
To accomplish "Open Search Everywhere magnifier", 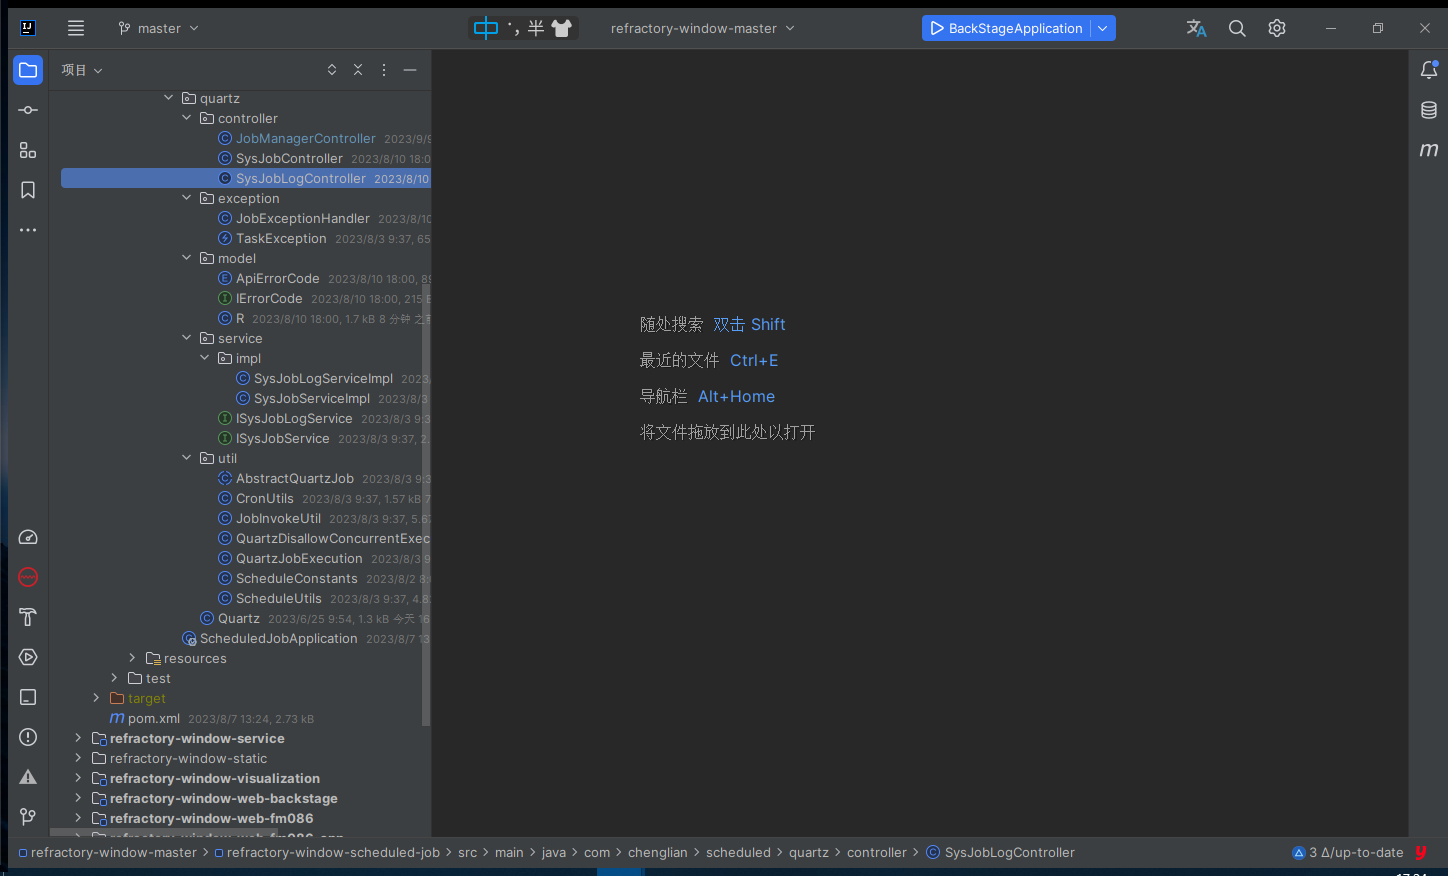I will click(x=1237, y=28).
